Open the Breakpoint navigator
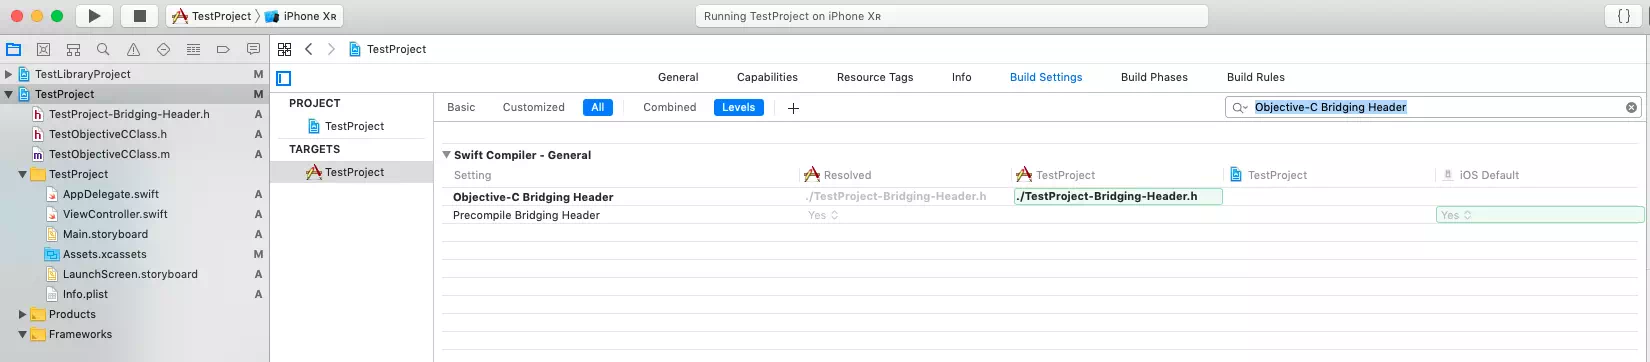This screenshot has height=362, width=1650. (x=224, y=49)
